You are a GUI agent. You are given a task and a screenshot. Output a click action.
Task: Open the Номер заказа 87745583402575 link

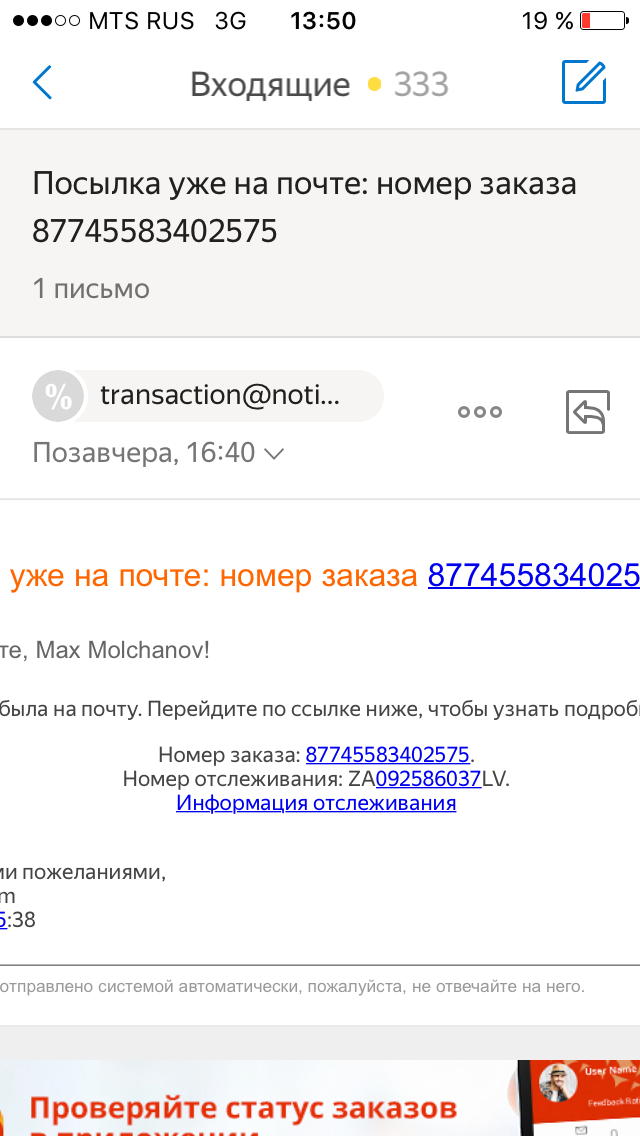click(x=388, y=754)
